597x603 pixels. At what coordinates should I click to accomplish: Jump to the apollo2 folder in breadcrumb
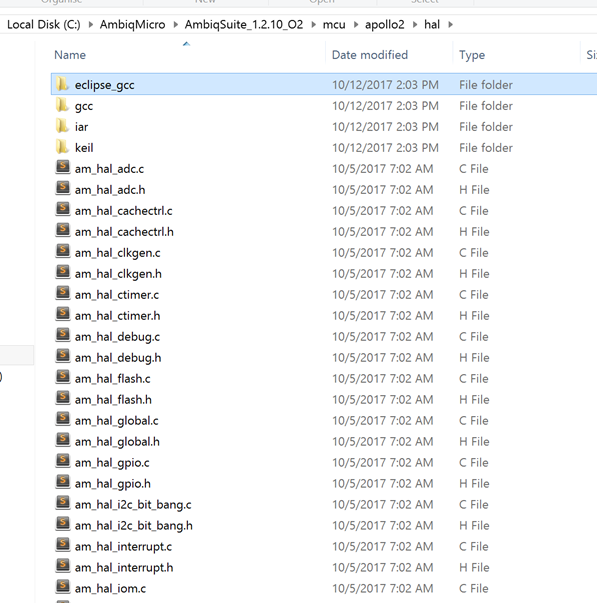385,25
